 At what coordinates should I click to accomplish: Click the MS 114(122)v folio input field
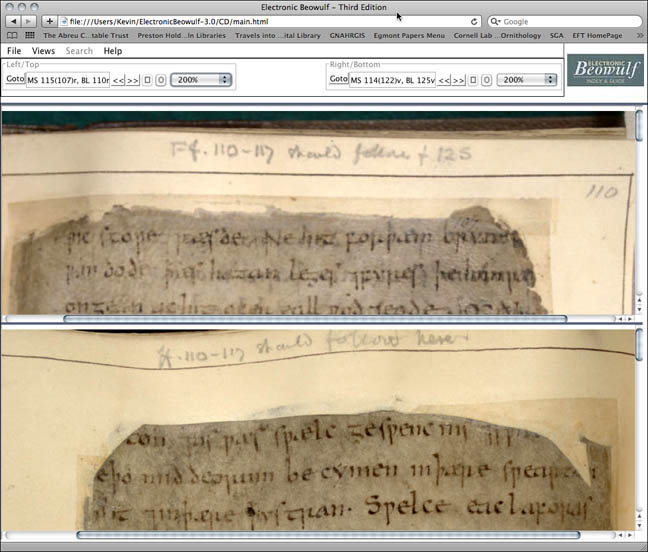391,79
